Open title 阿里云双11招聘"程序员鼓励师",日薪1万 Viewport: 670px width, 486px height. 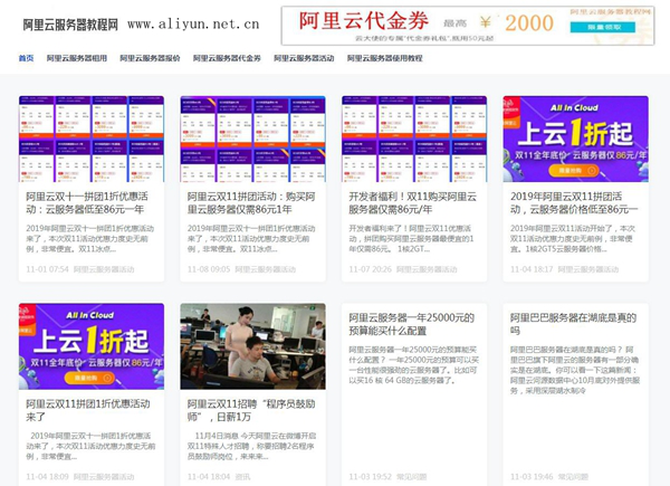pos(251,410)
